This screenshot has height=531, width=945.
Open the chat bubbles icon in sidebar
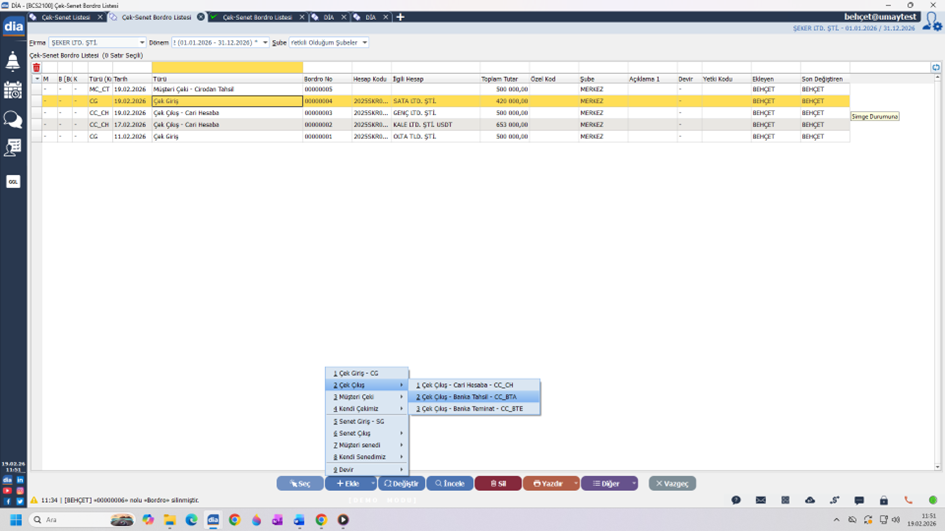point(13,120)
